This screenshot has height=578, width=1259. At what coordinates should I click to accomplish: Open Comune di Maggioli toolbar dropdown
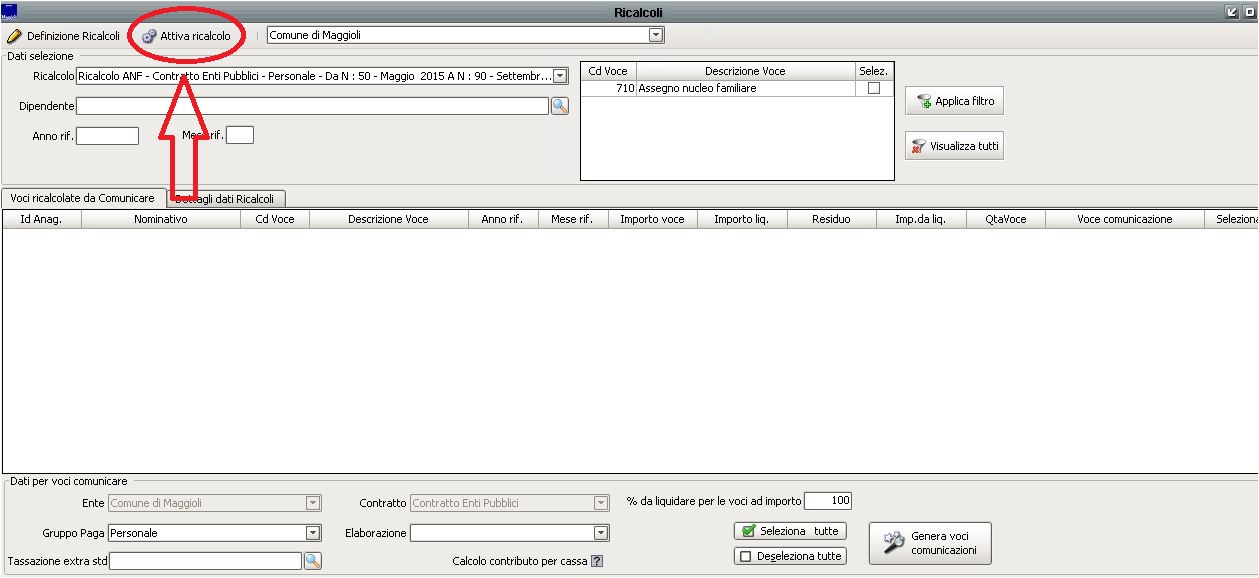coord(656,35)
